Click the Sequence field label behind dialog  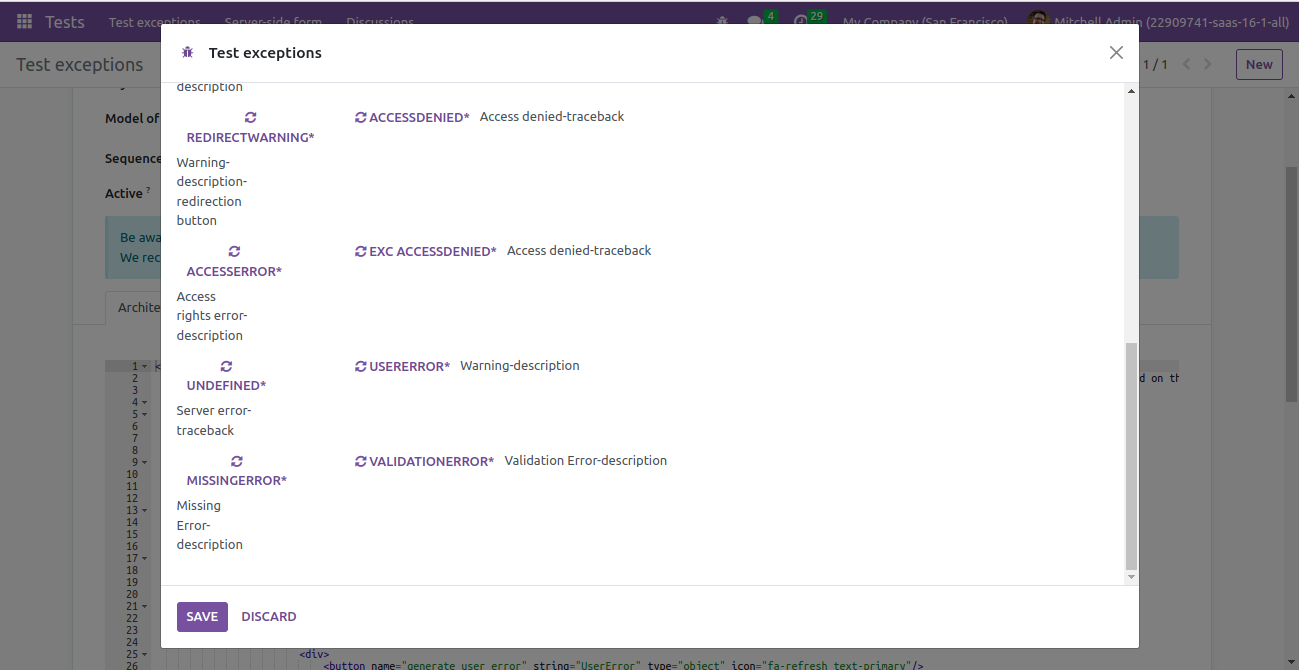pos(133,158)
